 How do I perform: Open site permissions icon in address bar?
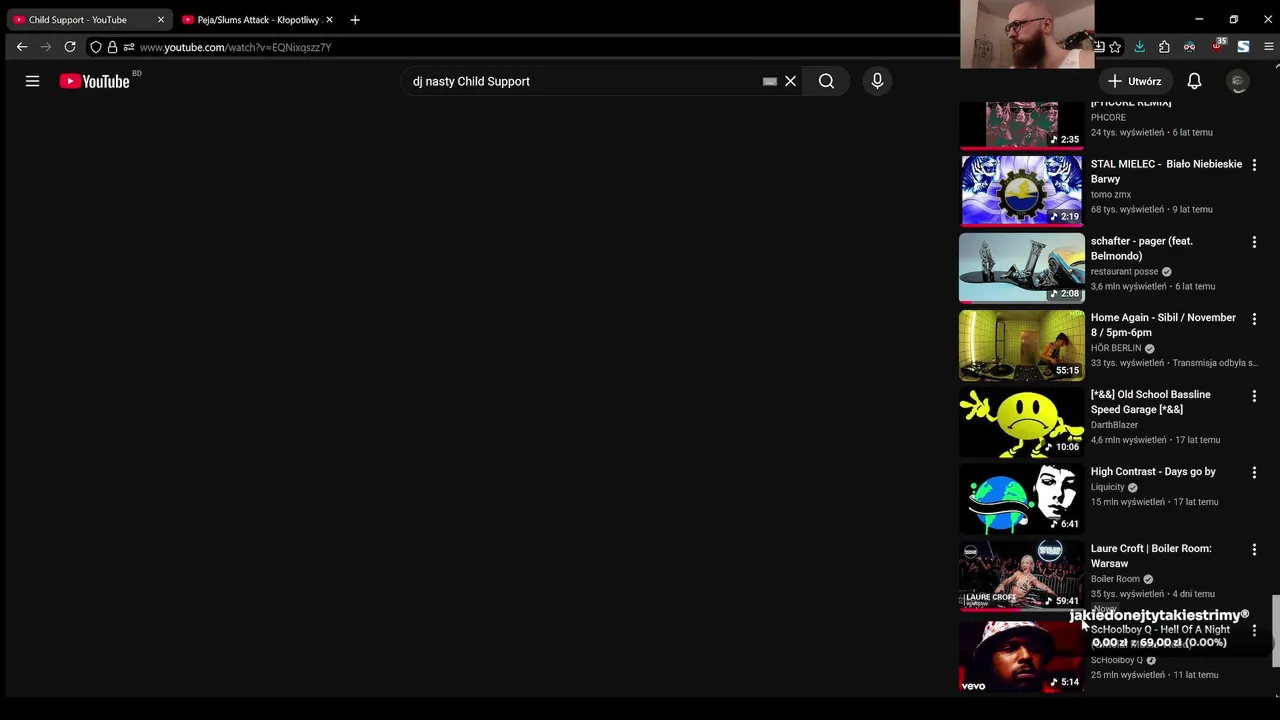pyautogui.click(x=129, y=47)
